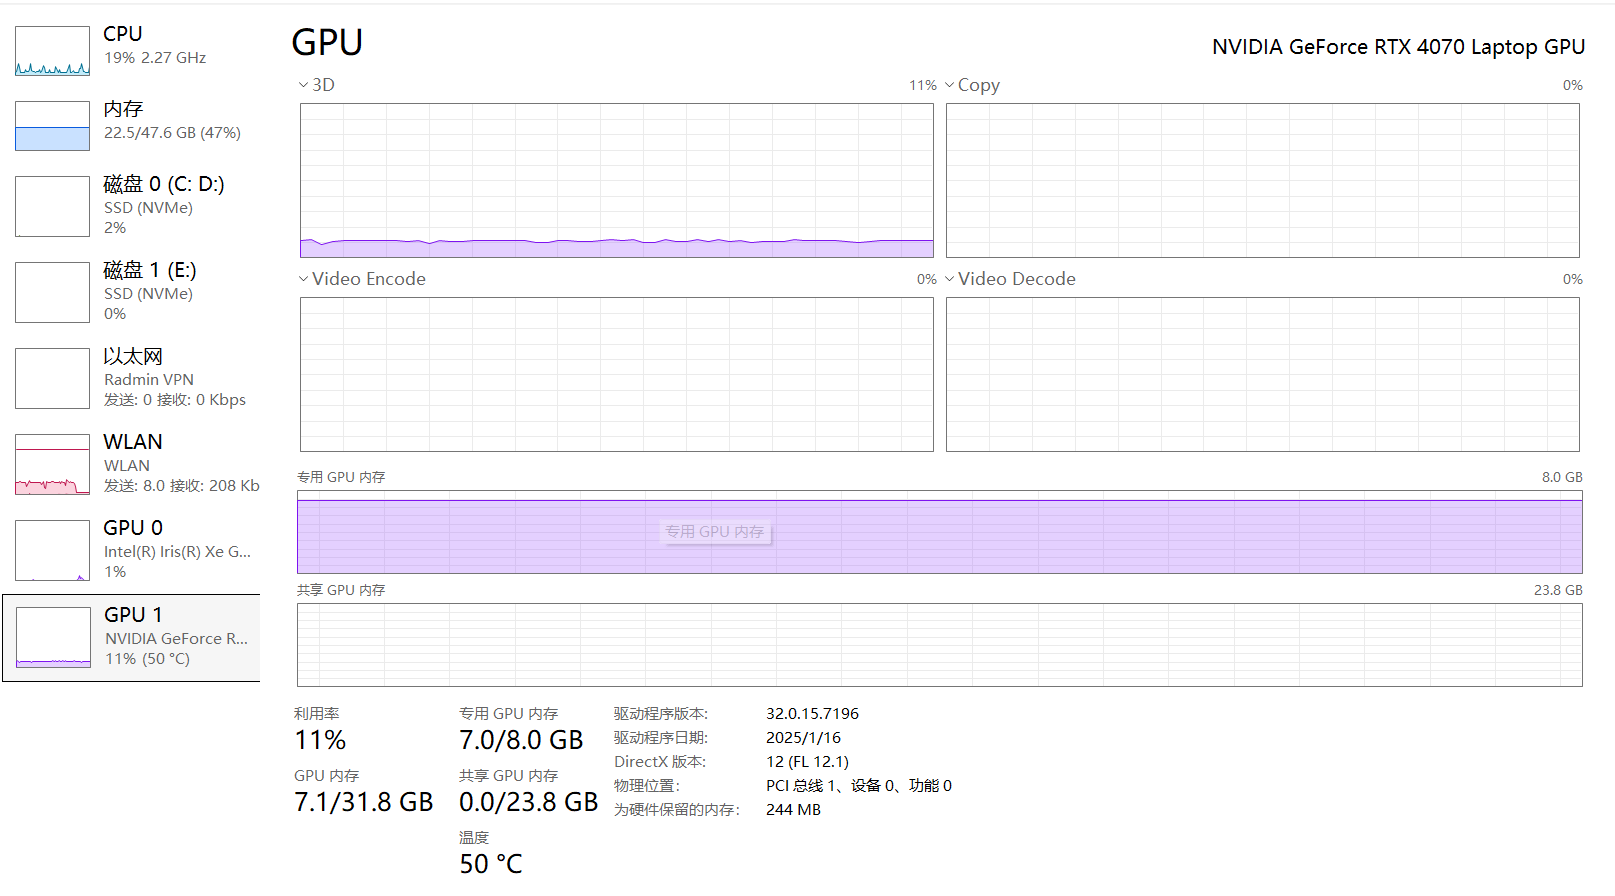Select the 内存 memory usage thumbnail
Viewport: 1615px width, 896px height.
[52, 126]
